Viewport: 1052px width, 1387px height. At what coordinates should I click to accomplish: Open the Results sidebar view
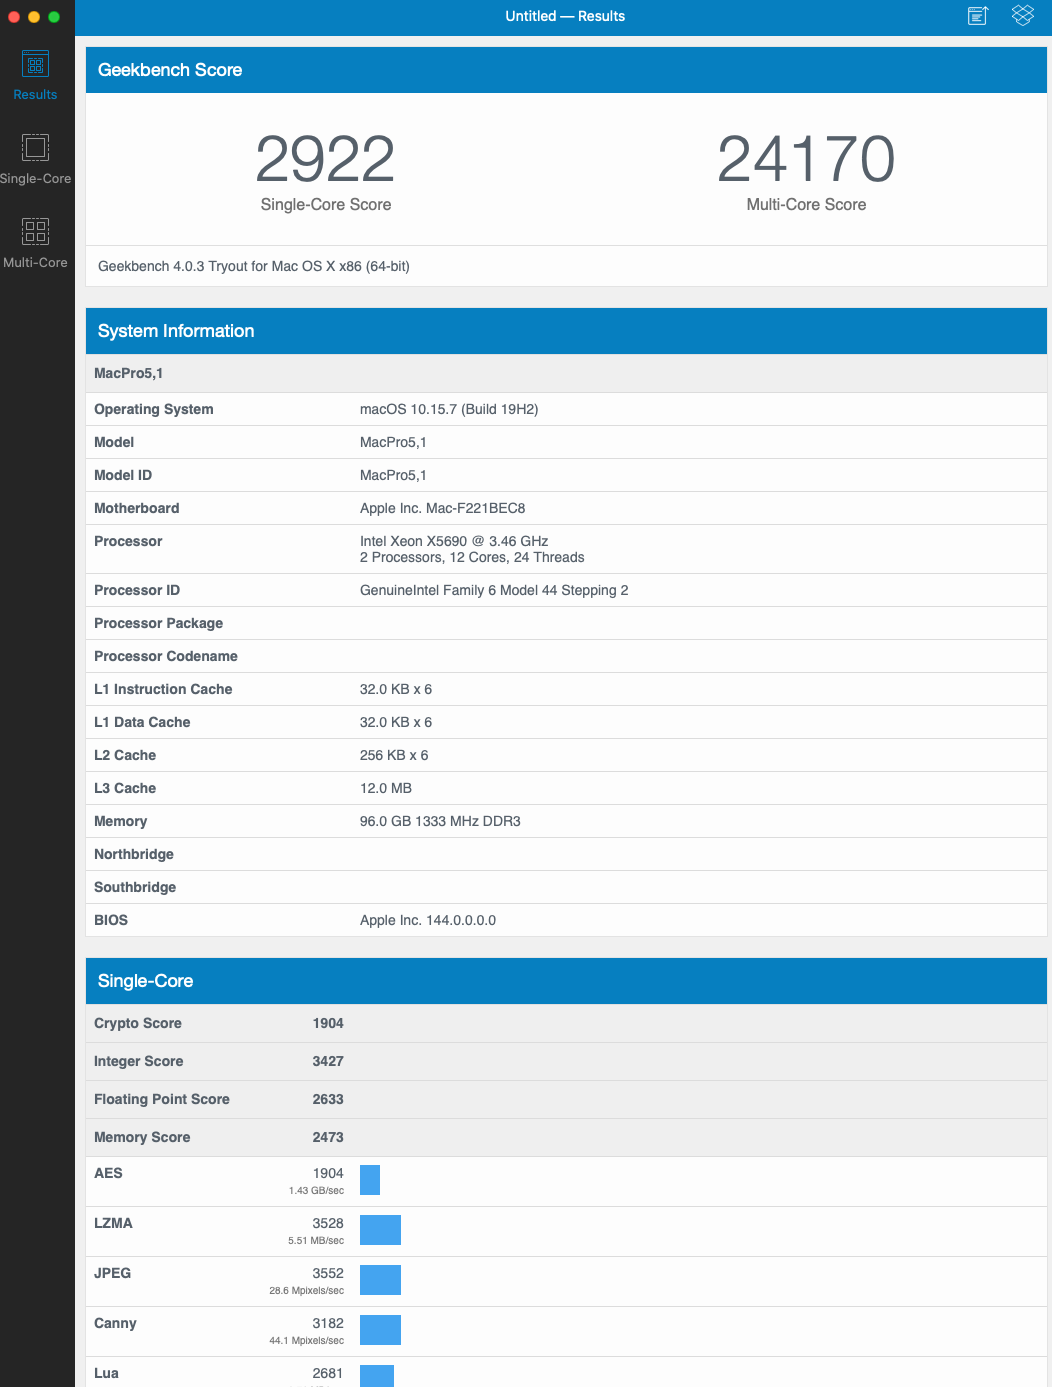click(x=36, y=76)
